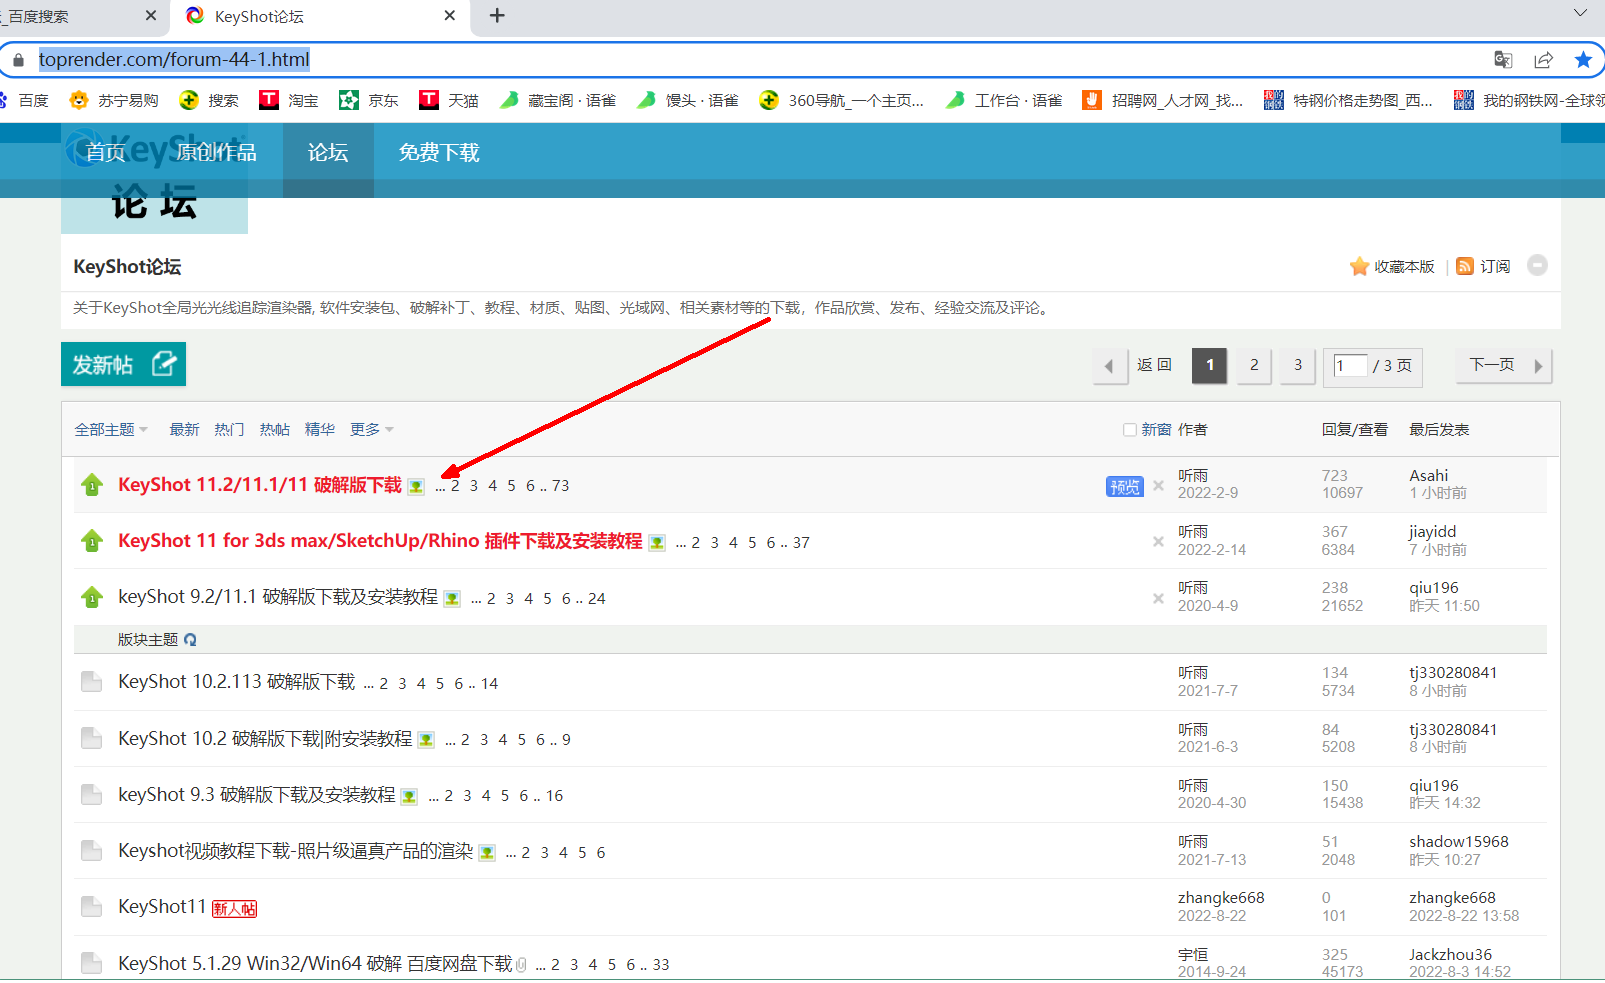Jump to page 73 of KeyShot 11.2 thread
Viewport: 1605px width, 983px height.
pos(560,486)
